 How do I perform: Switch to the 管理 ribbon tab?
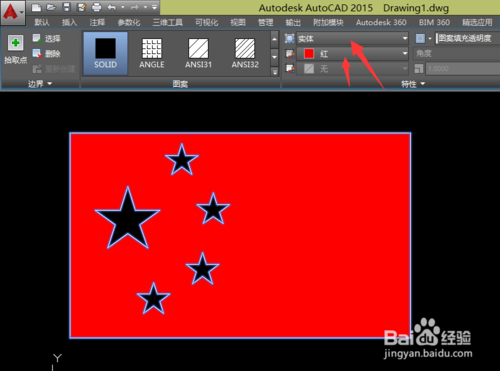pos(266,22)
